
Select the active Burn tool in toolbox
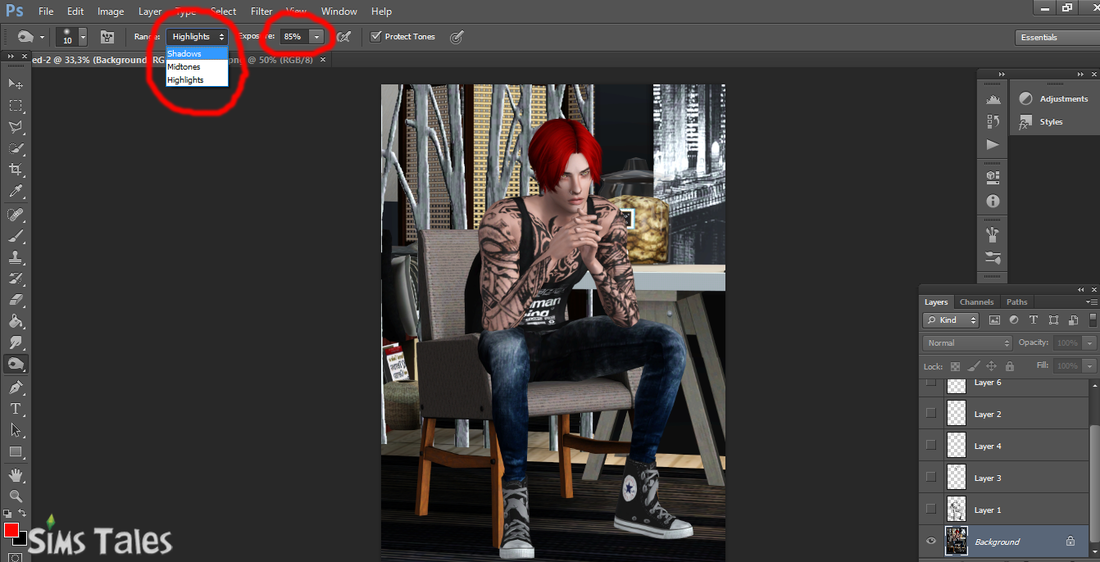pyautogui.click(x=15, y=364)
